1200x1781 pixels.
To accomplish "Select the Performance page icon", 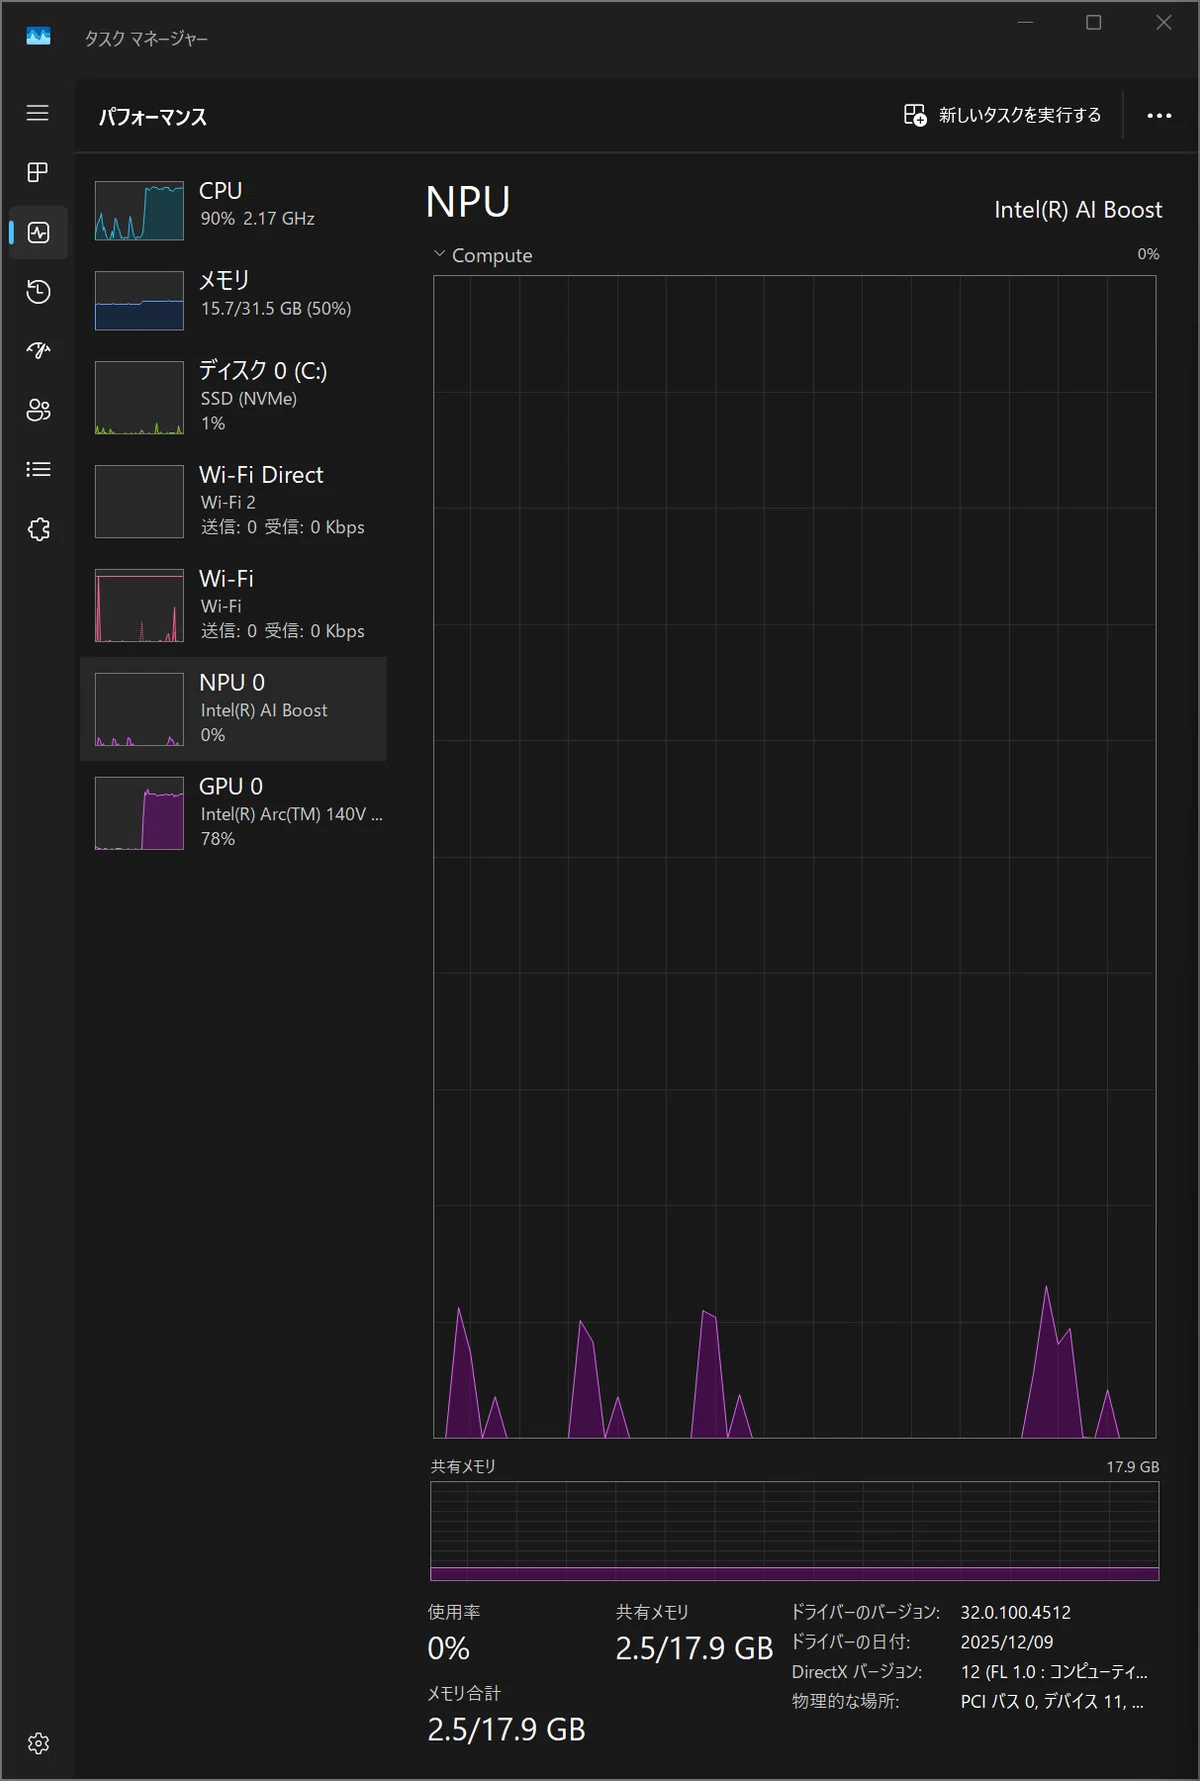I will [38, 232].
